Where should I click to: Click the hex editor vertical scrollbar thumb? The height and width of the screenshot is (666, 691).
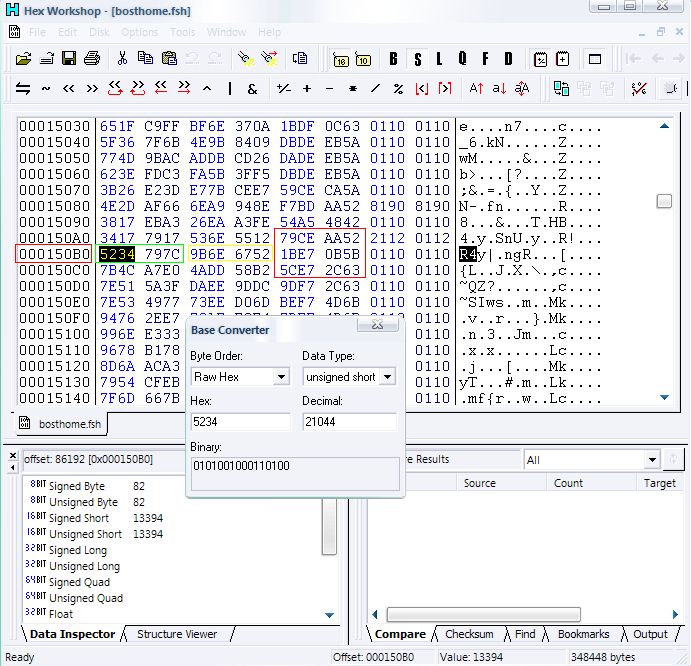(x=664, y=201)
